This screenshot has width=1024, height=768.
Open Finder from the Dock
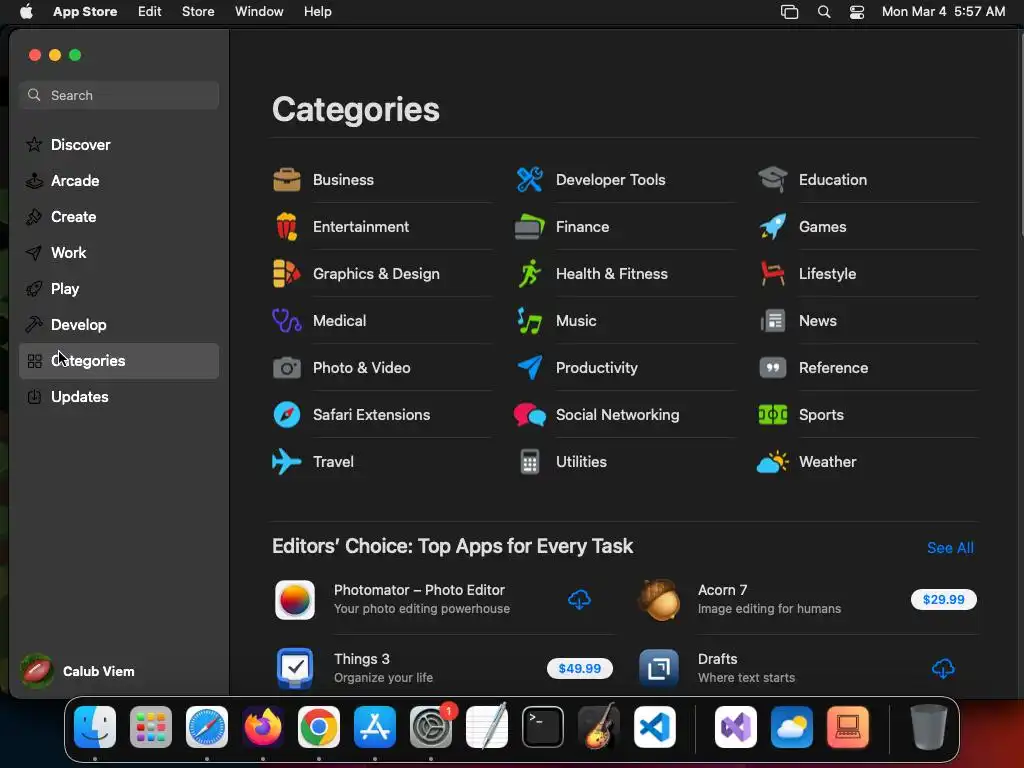pyautogui.click(x=95, y=727)
